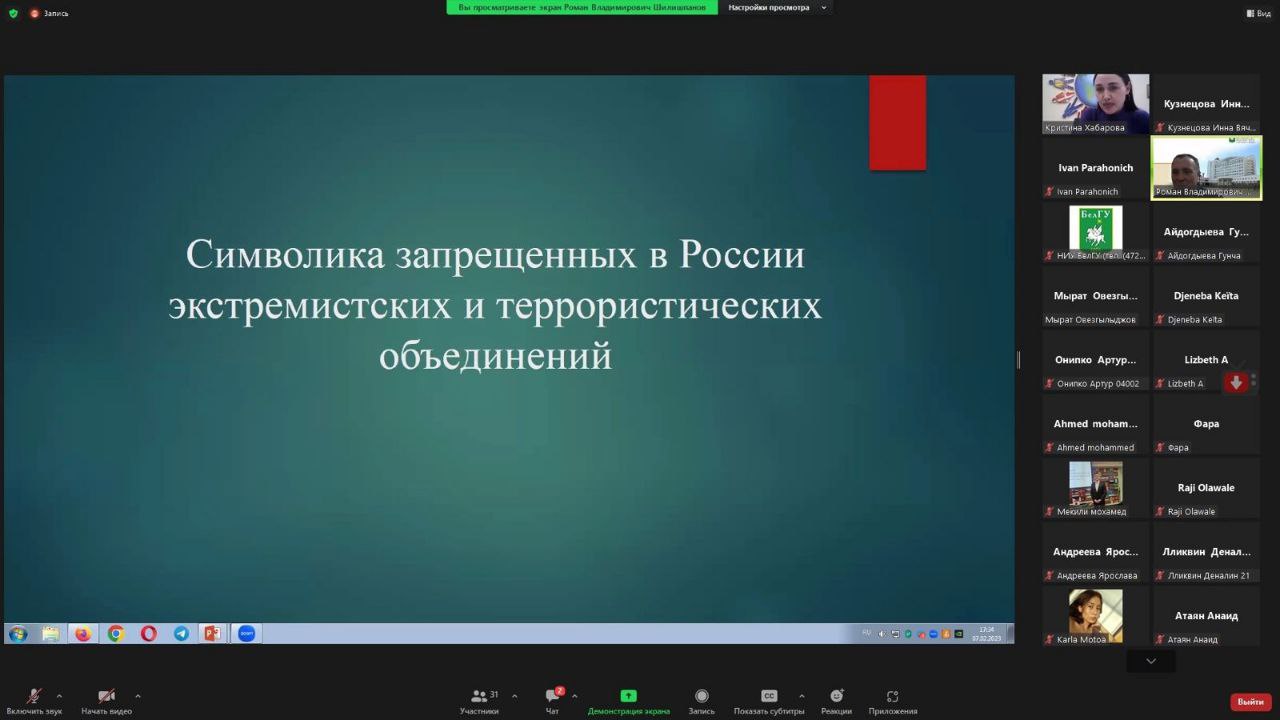This screenshot has height=720, width=1280.
Task: Open the chevron menu next to Участники
Action: (514, 696)
